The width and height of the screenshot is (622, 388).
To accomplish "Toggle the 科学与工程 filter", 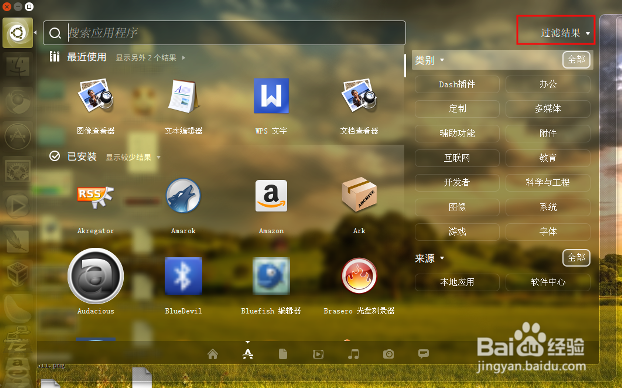I will coord(548,182).
